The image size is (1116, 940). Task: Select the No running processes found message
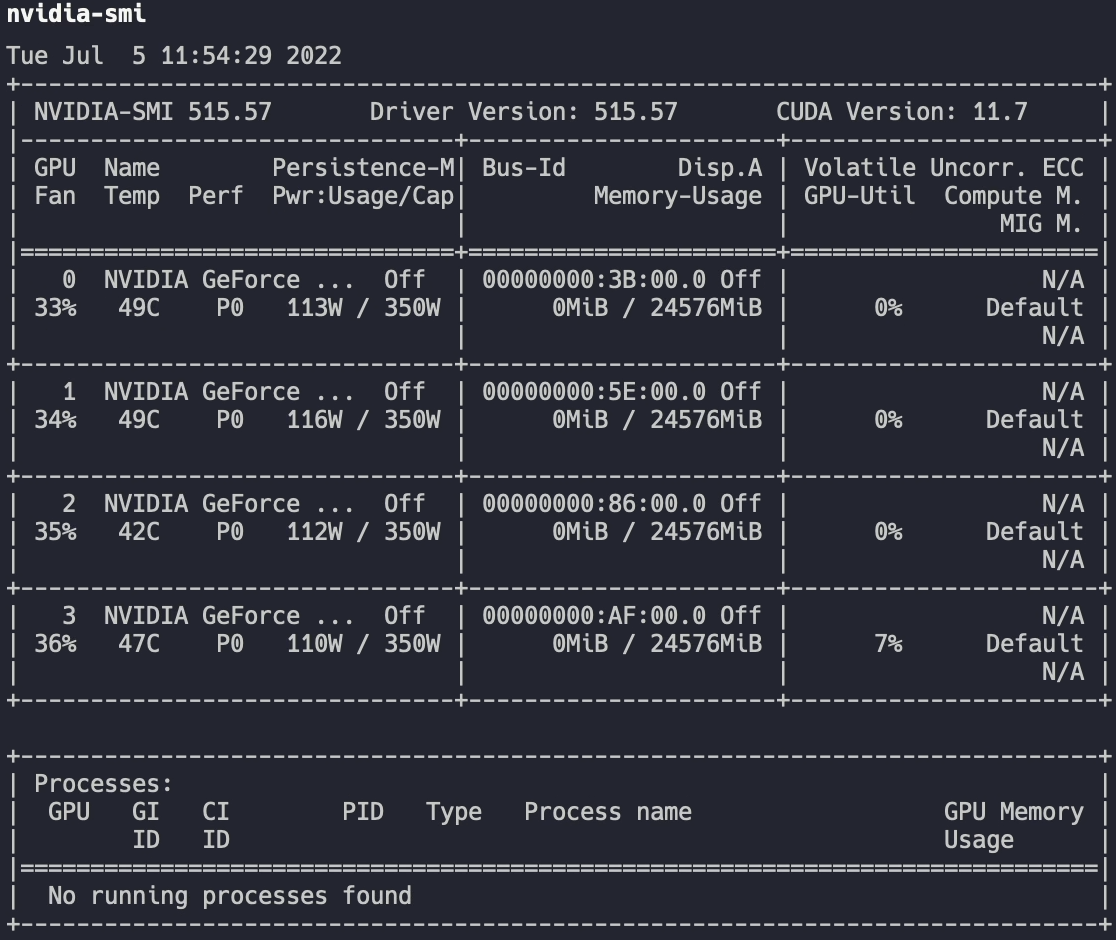tap(229, 895)
